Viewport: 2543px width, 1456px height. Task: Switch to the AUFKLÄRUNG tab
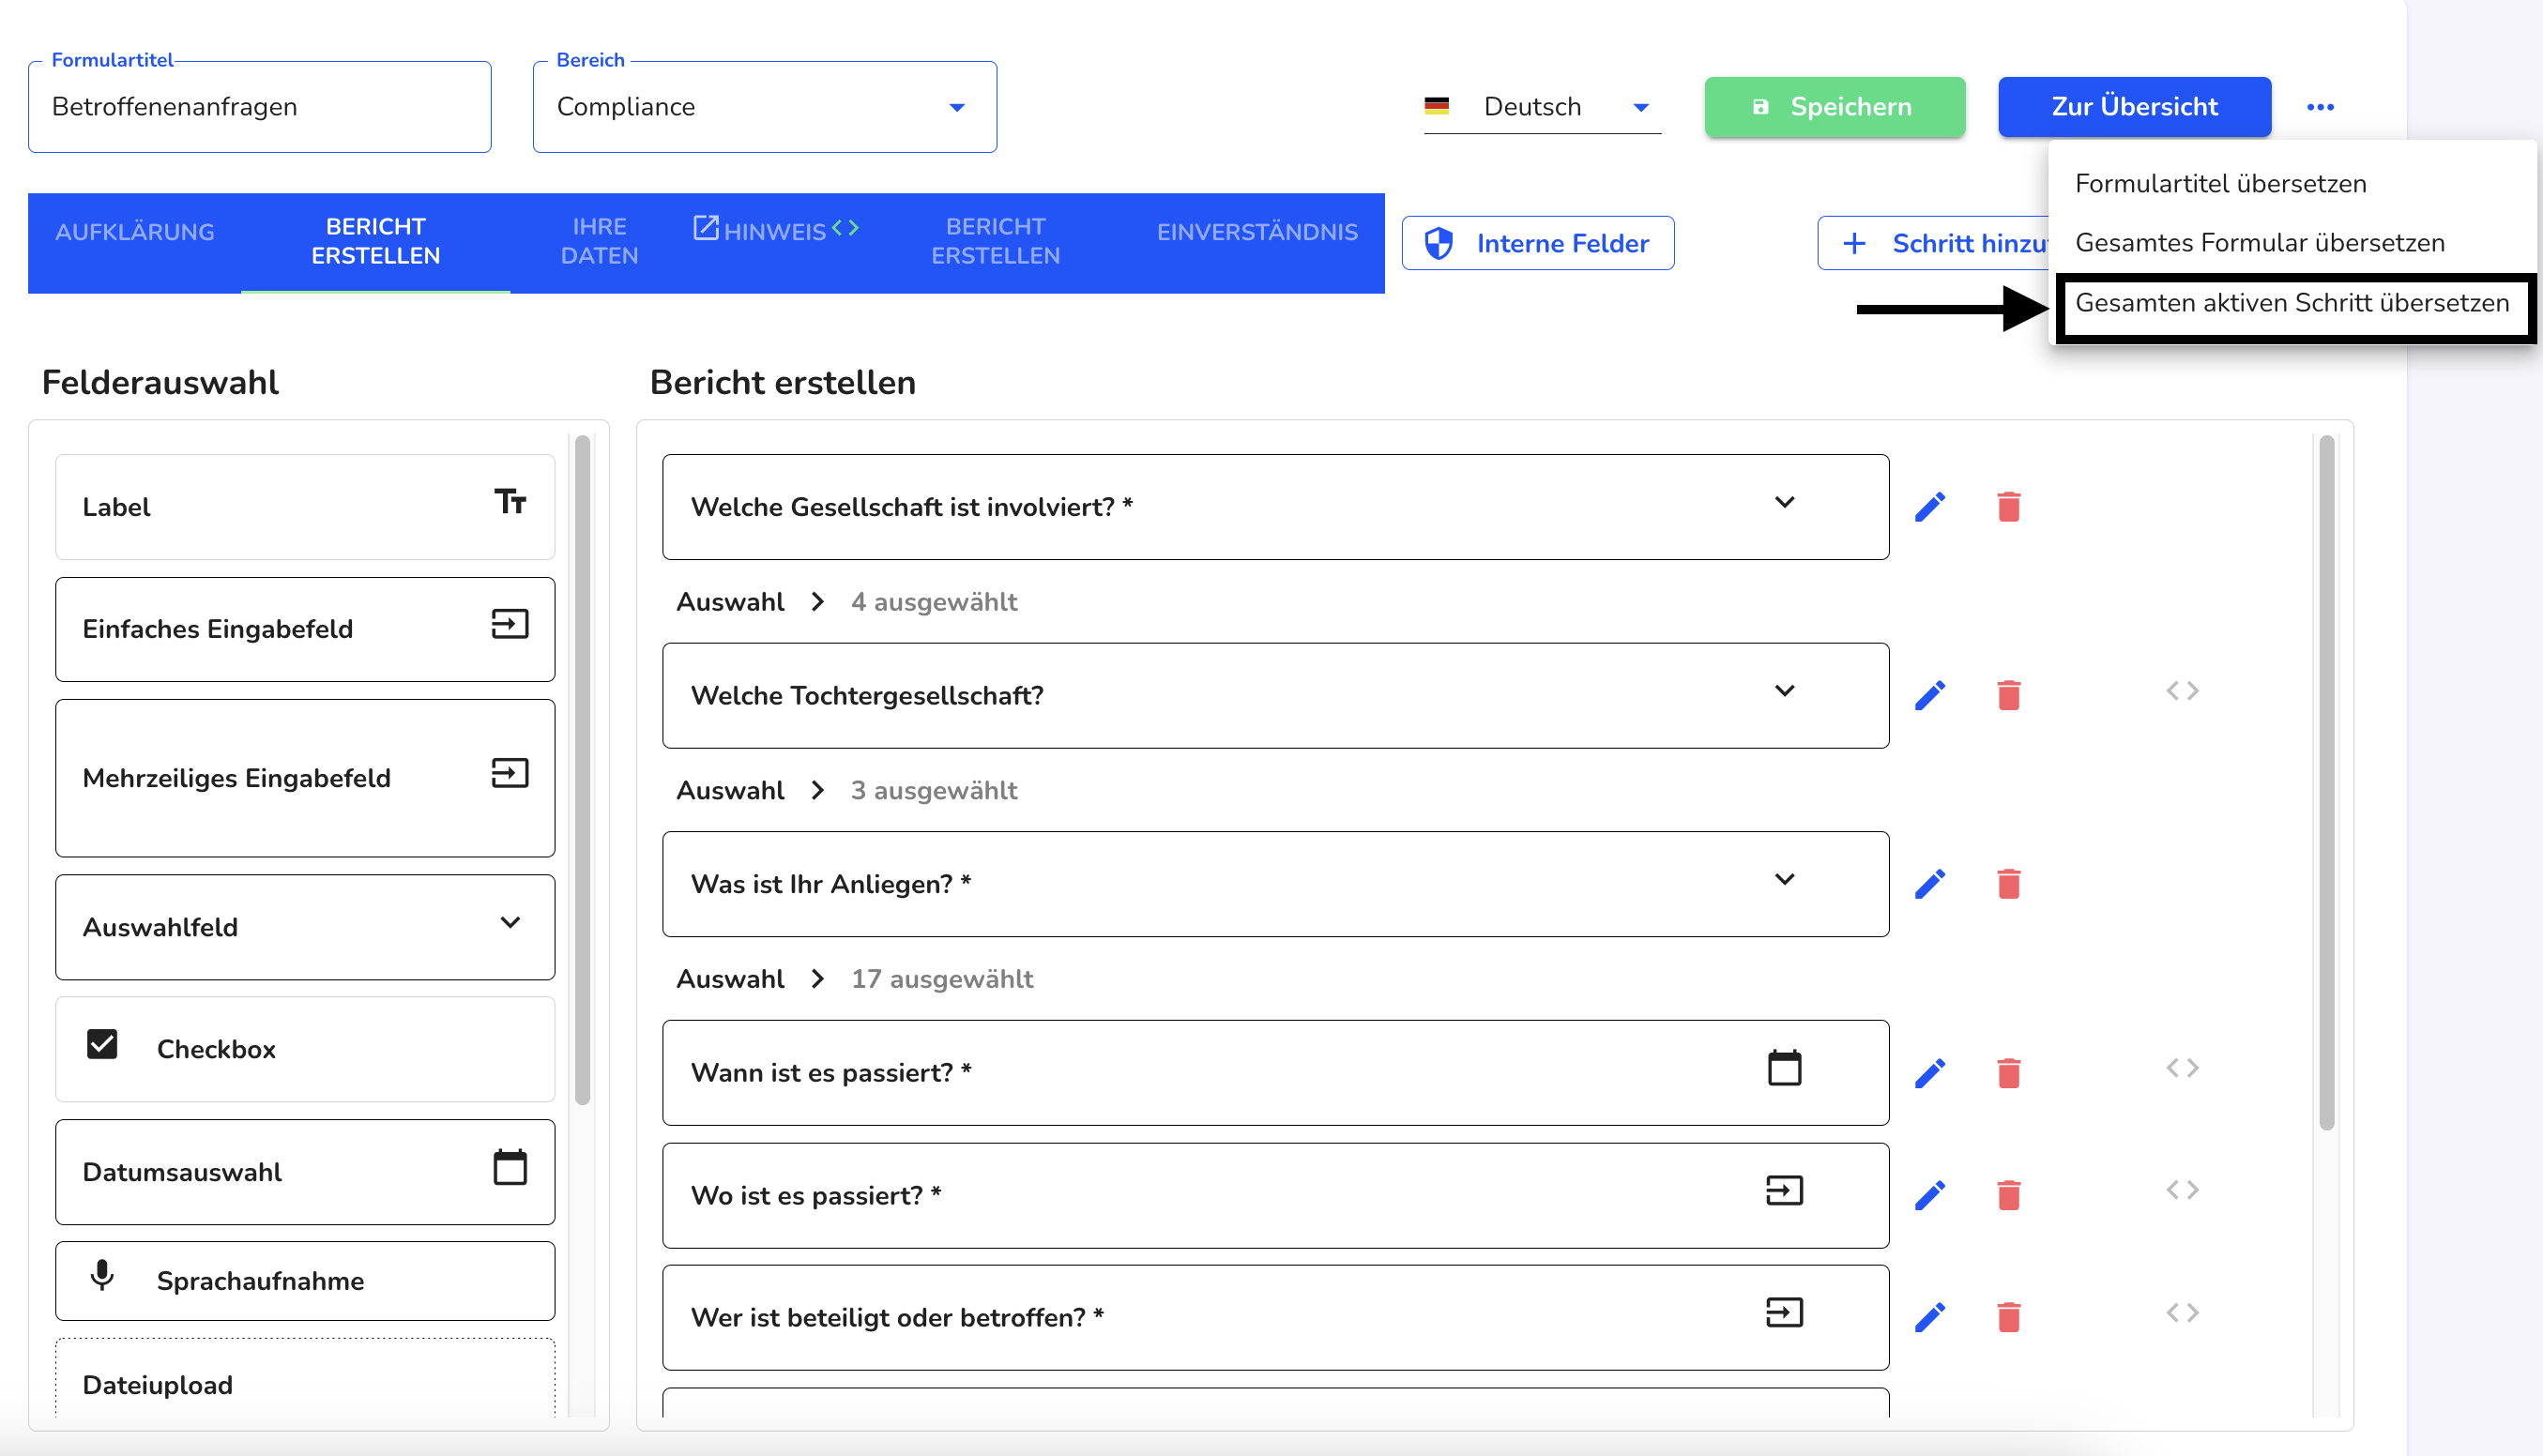[x=135, y=232]
